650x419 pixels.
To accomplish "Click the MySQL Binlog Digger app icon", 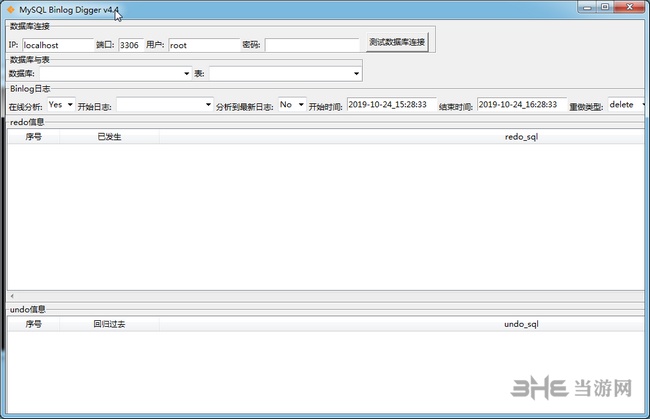I will (10, 9).
